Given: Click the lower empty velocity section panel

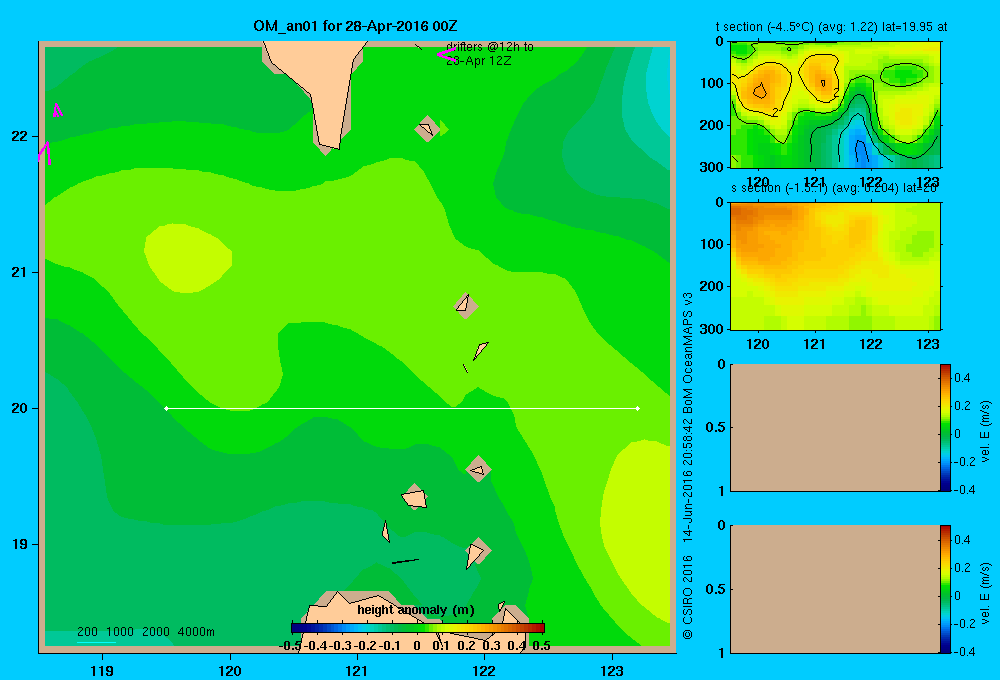Looking at the screenshot, I should coord(834,589).
